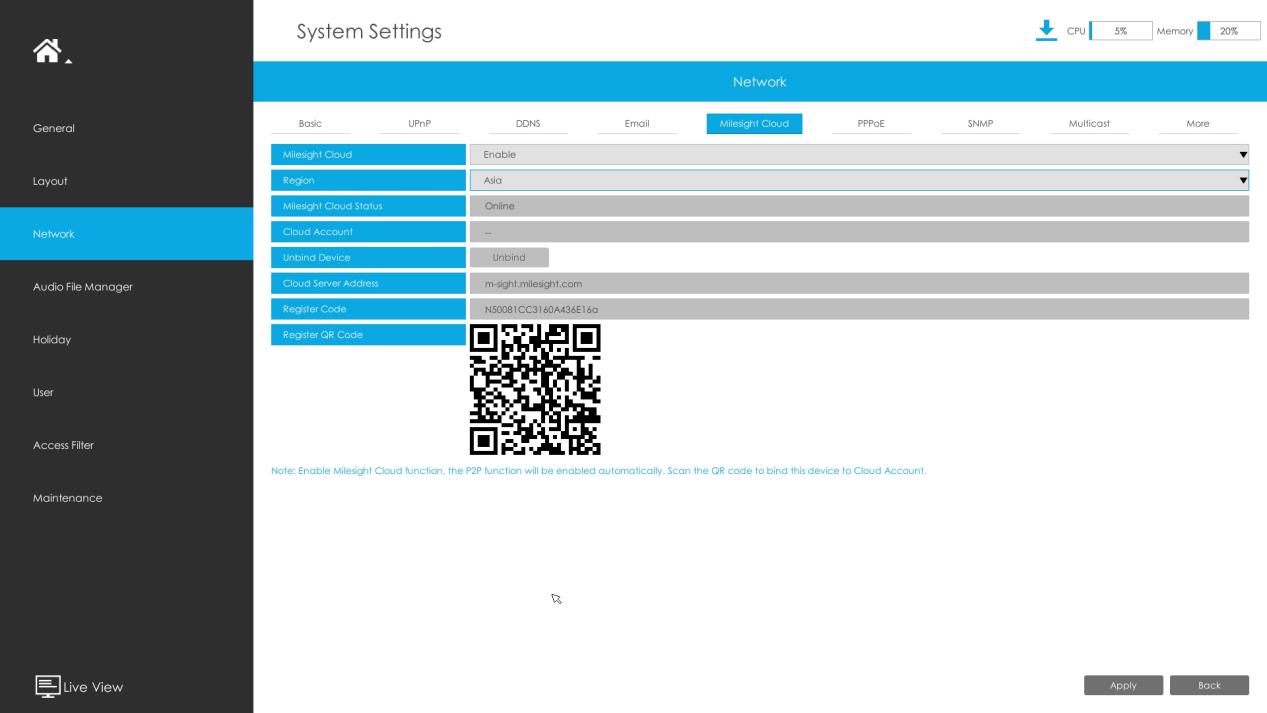Screen dimensions: 1267x713
Task: Click the Unbind button
Action: click(x=509, y=258)
